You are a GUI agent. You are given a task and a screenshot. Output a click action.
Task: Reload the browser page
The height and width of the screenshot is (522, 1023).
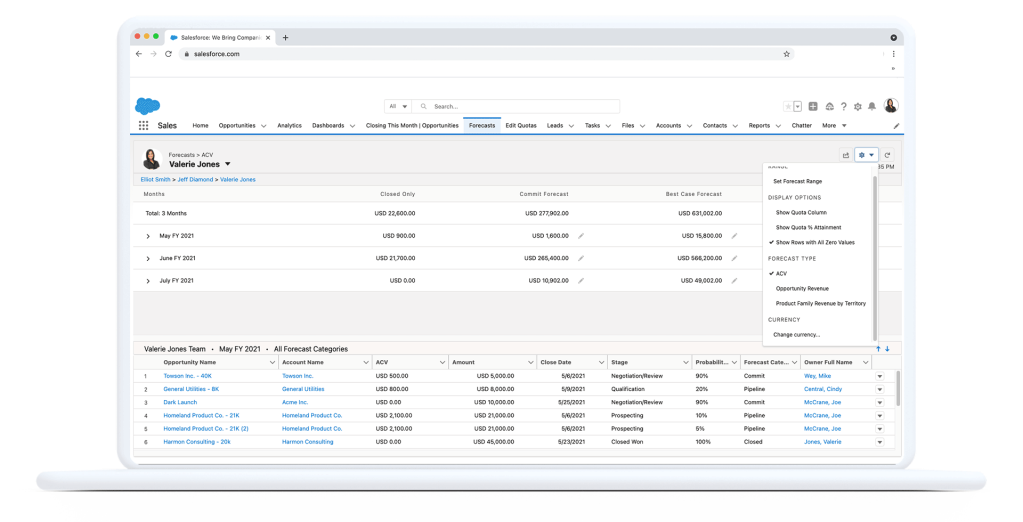pos(168,54)
